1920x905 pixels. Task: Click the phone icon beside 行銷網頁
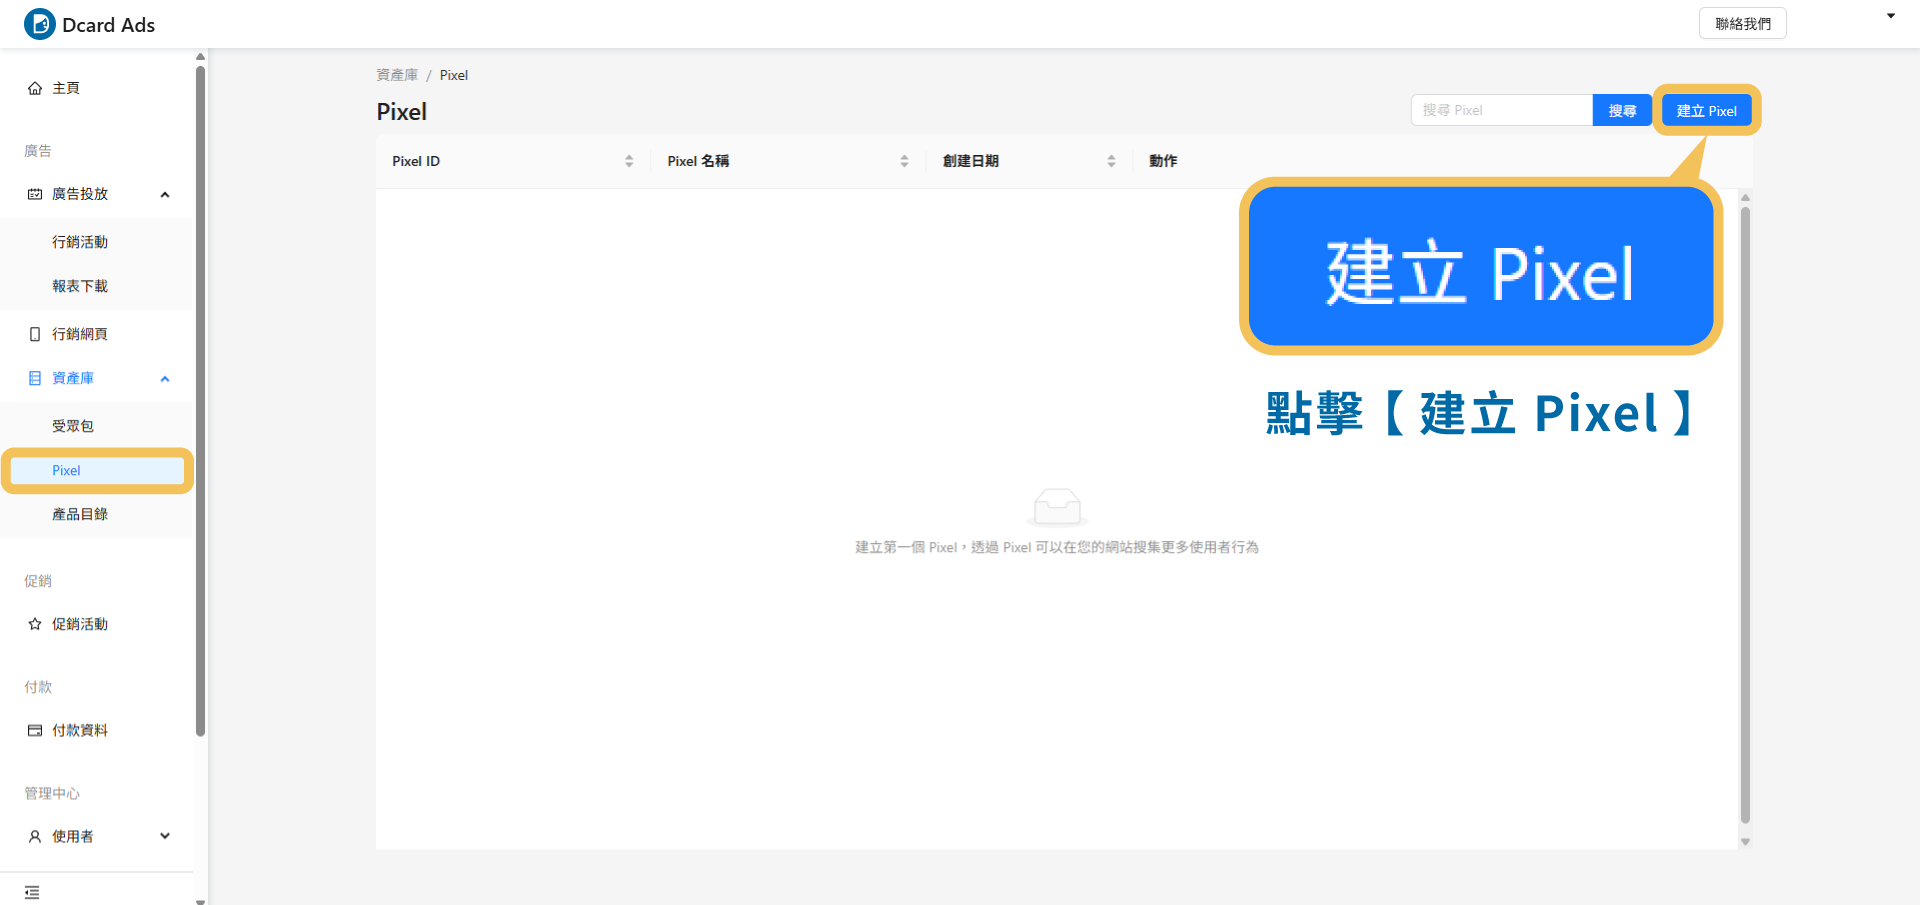click(x=34, y=333)
